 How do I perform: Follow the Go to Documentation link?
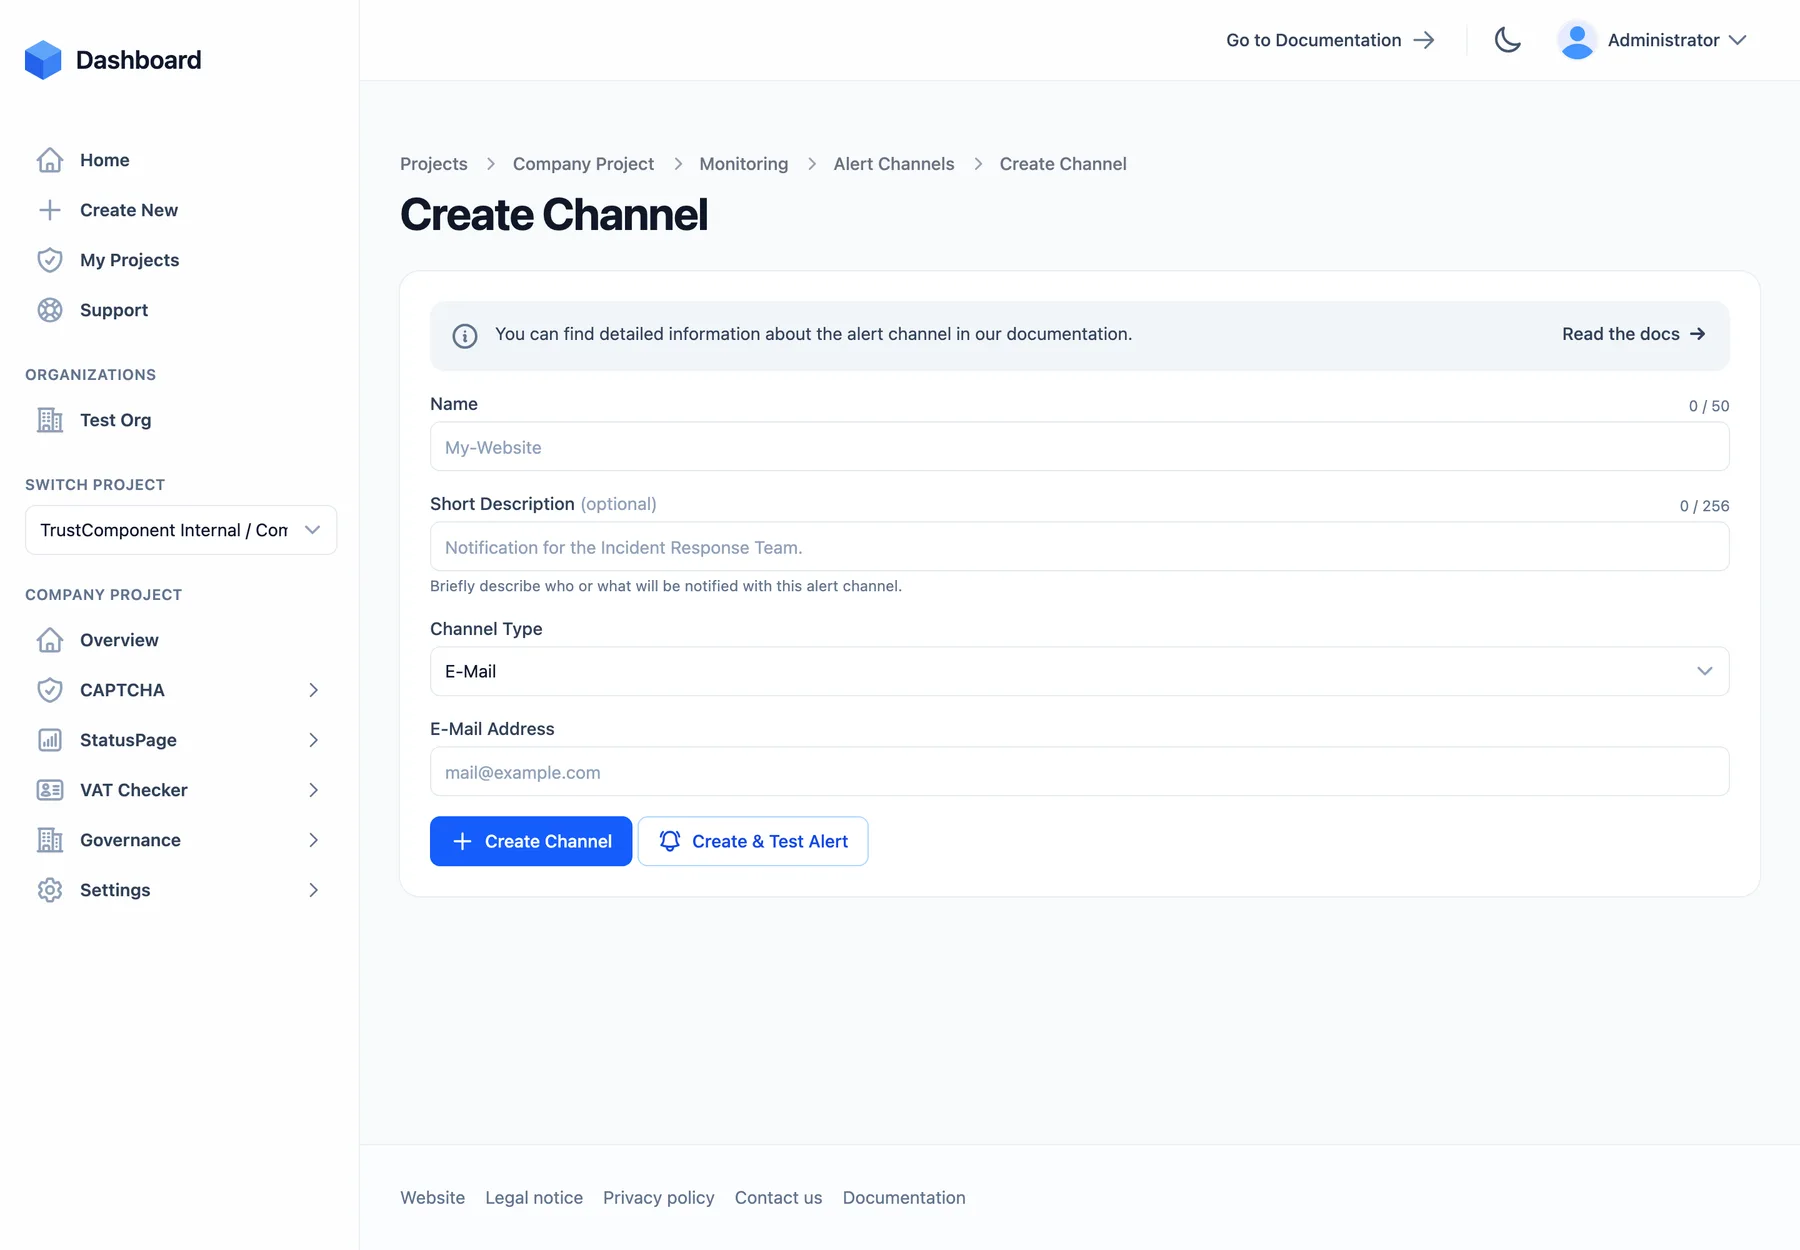(x=1330, y=40)
